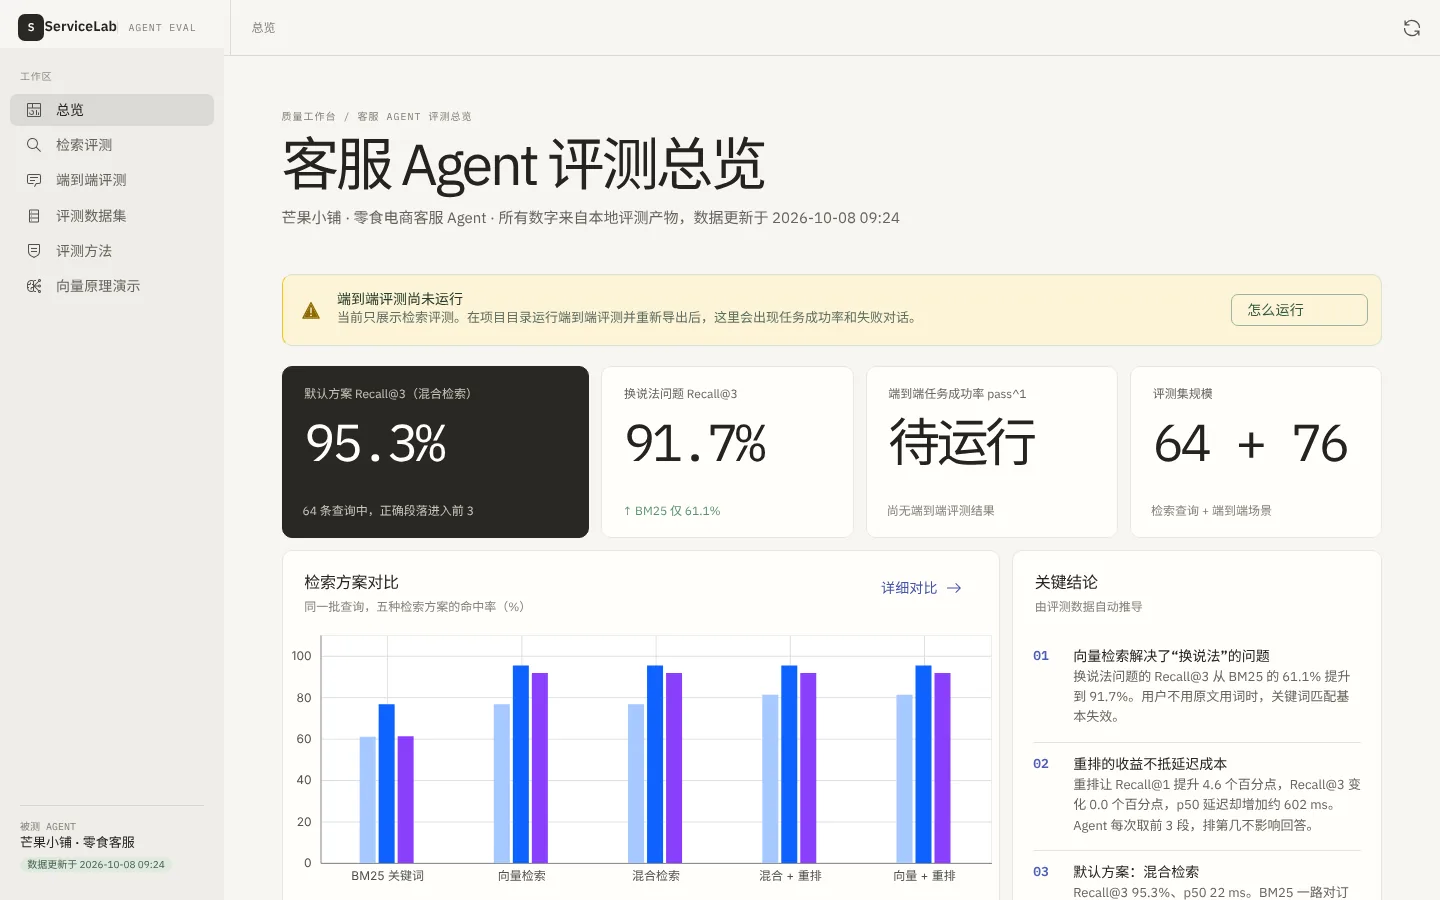Click the 质量工作台 breadcrumb

pyautogui.click(x=309, y=117)
